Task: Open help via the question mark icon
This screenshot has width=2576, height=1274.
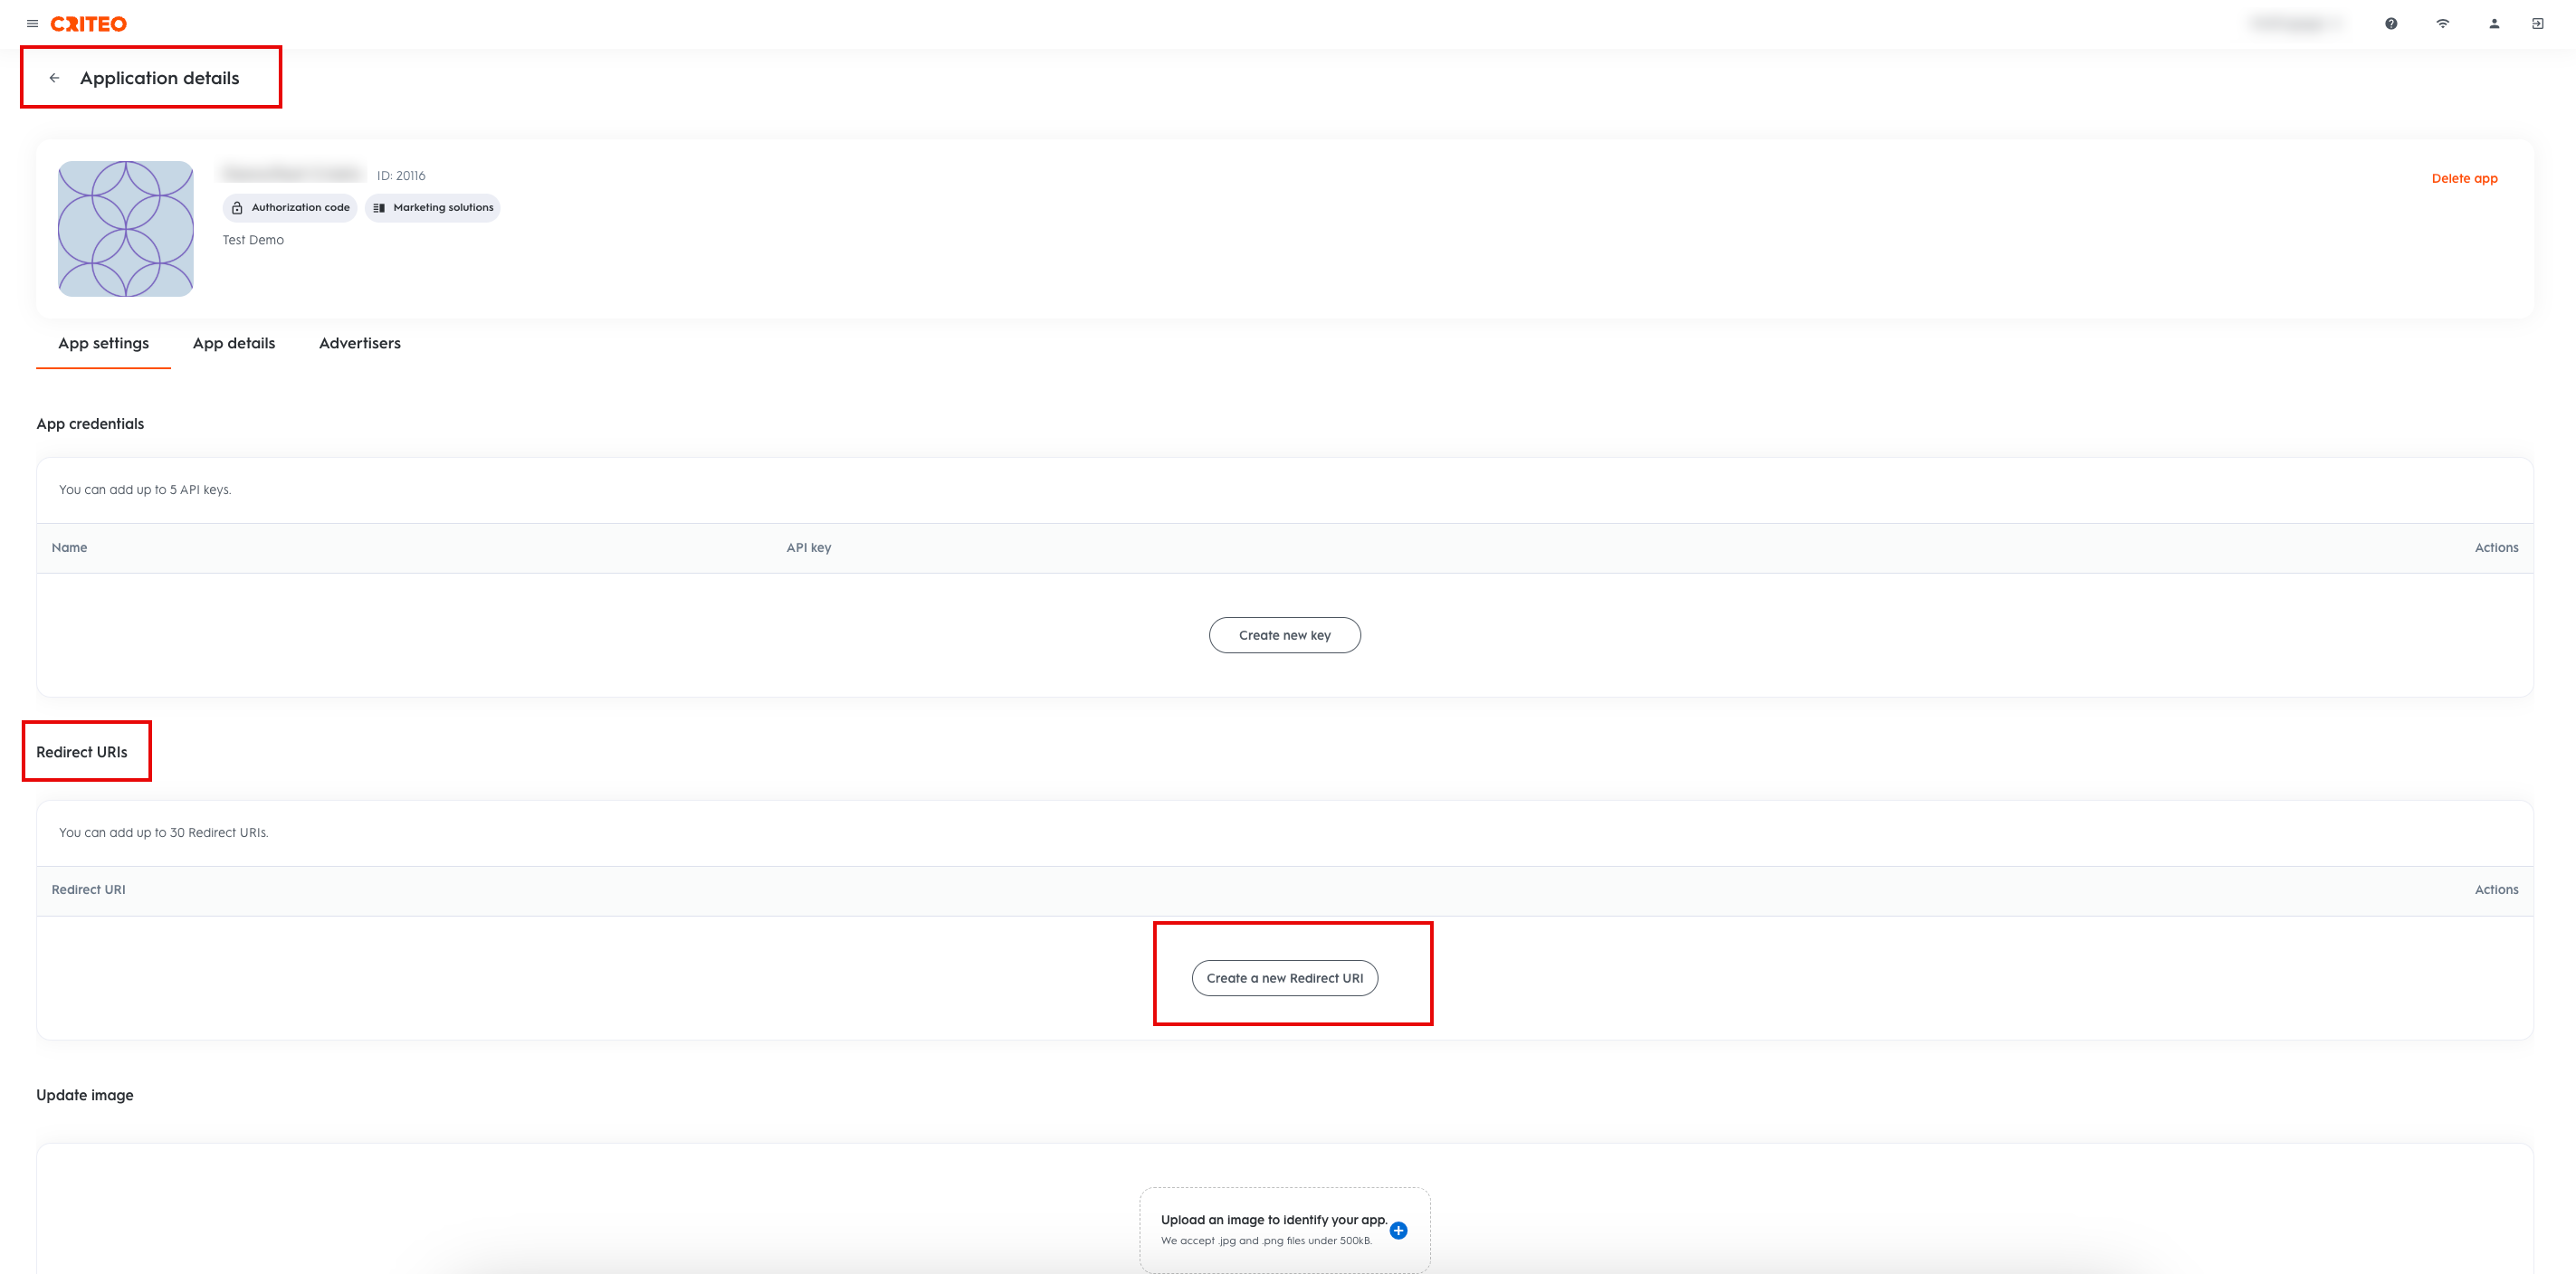Action: click(x=2392, y=23)
